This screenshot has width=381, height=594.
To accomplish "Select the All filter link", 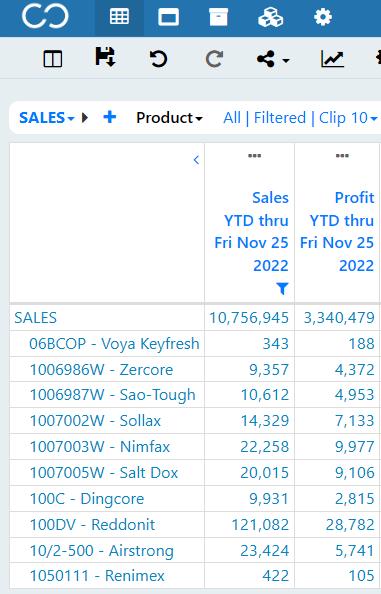I will (x=232, y=118).
